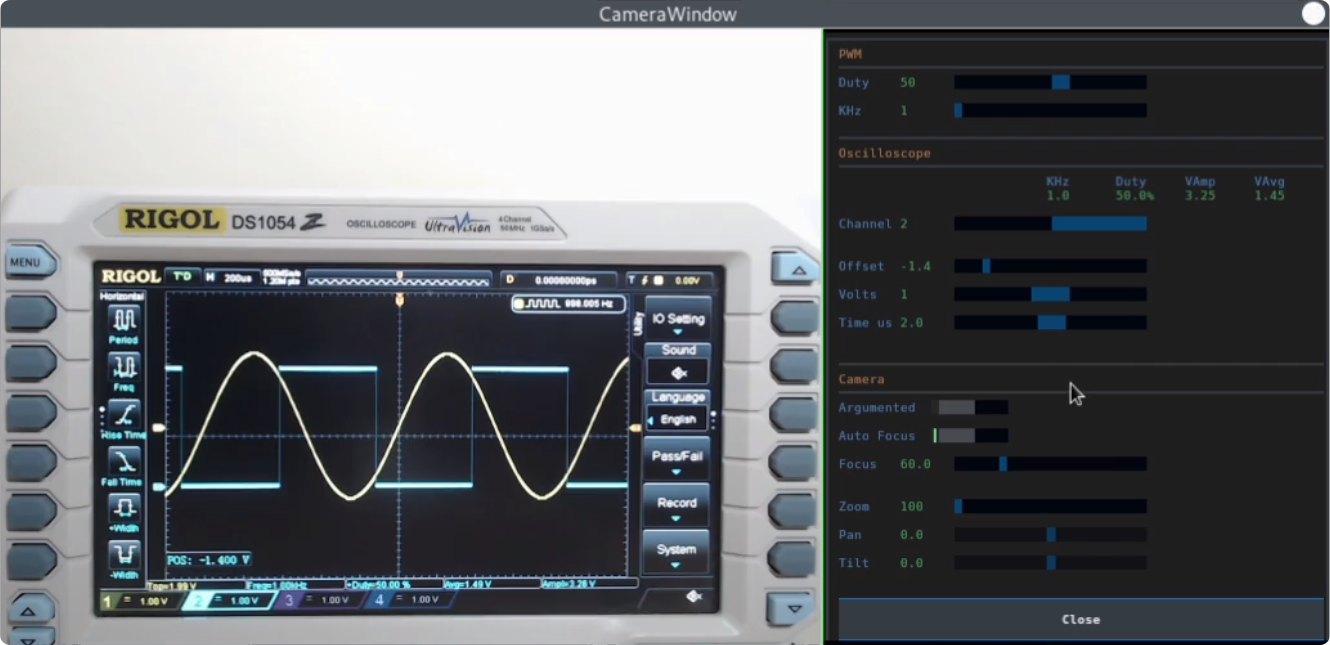Adjust the Time us slider
The image size is (1330, 645).
pyautogui.click(x=1050, y=322)
